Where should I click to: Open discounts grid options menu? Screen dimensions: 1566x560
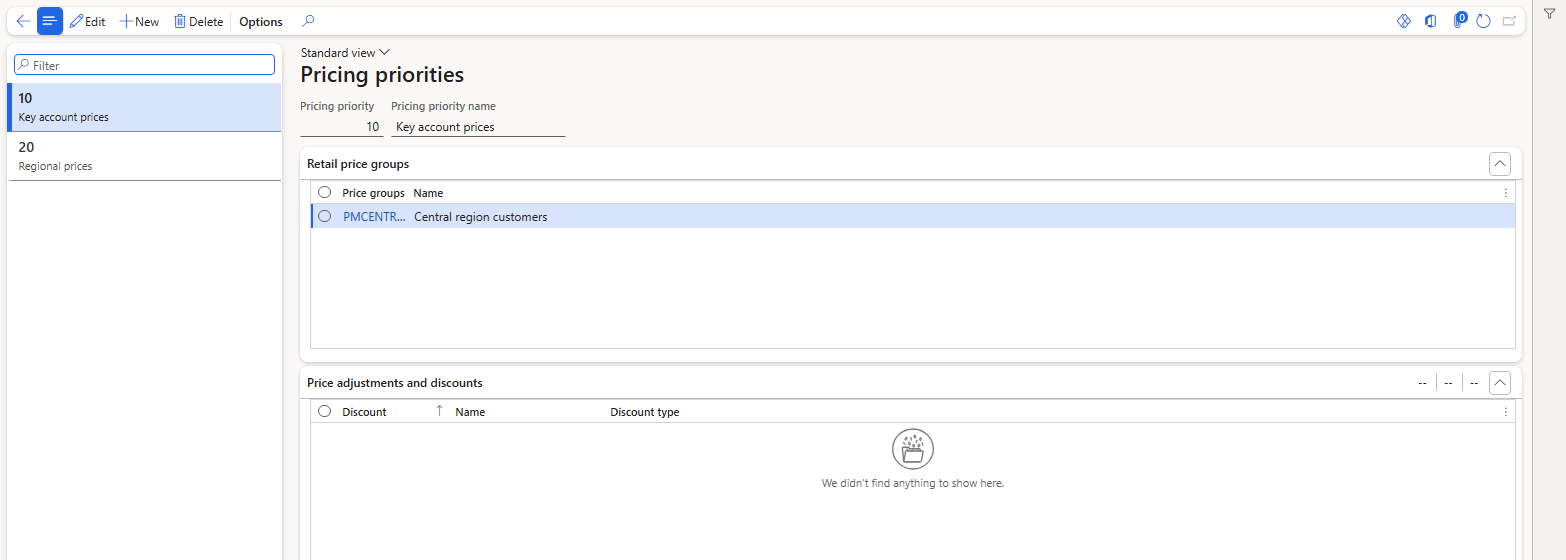pos(1506,412)
